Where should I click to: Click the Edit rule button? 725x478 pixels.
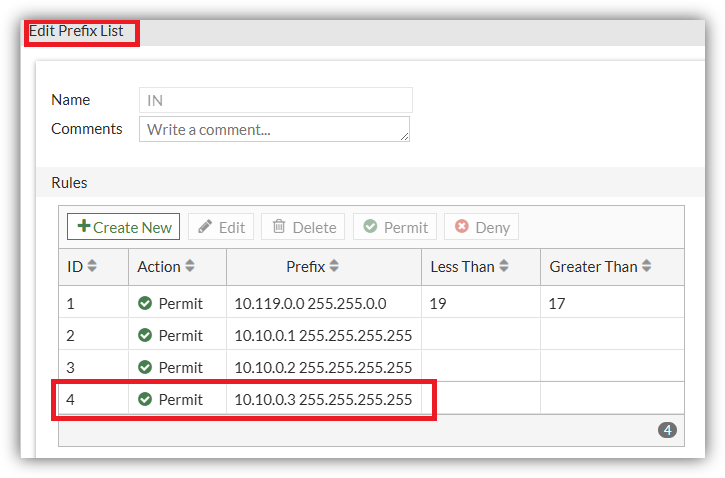(x=221, y=227)
